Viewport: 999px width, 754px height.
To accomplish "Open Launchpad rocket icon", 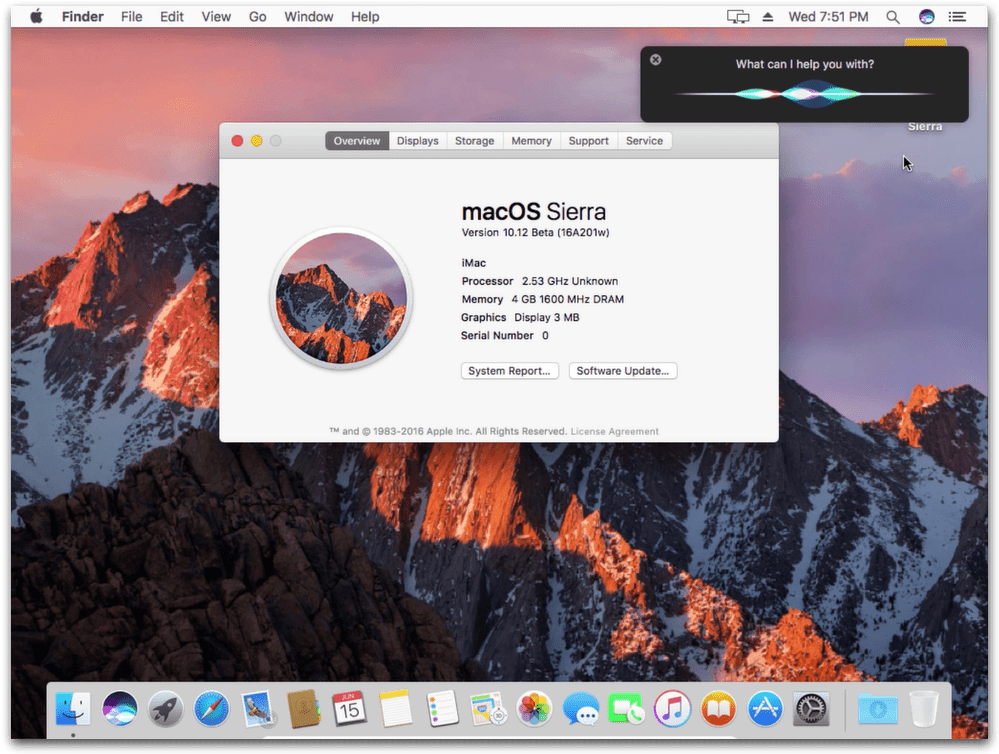I will (x=166, y=709).
